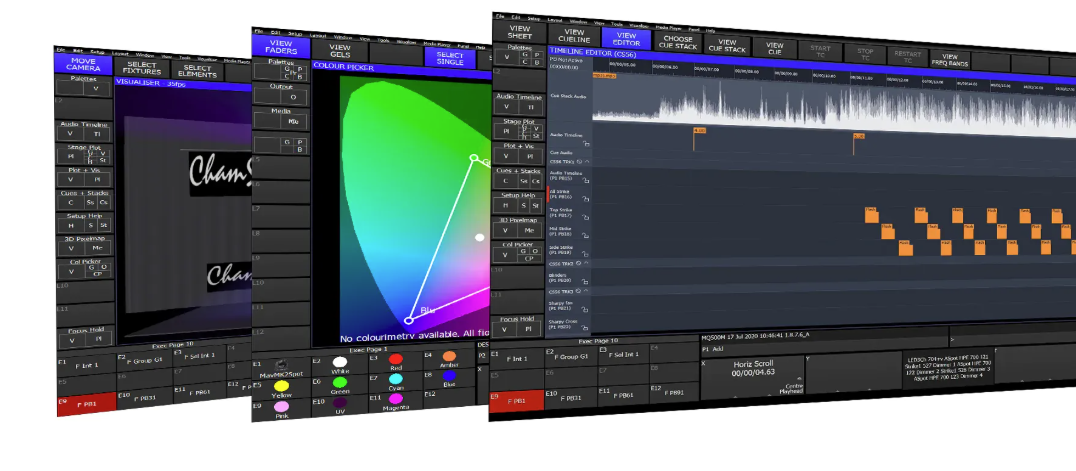Click Focus Hold V button in timeline window
Image resolution: width=1076 pixels, height=471 pixels.
pyautogui.click(x=506, y=330)
